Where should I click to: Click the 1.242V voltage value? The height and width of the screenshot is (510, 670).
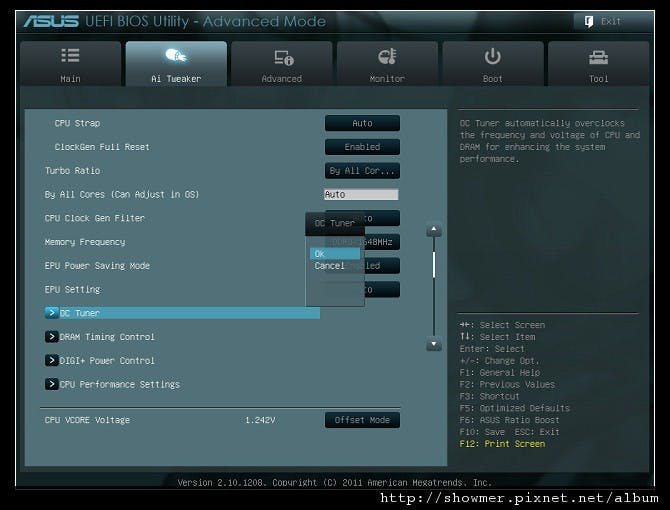click(x=260, y=420)
